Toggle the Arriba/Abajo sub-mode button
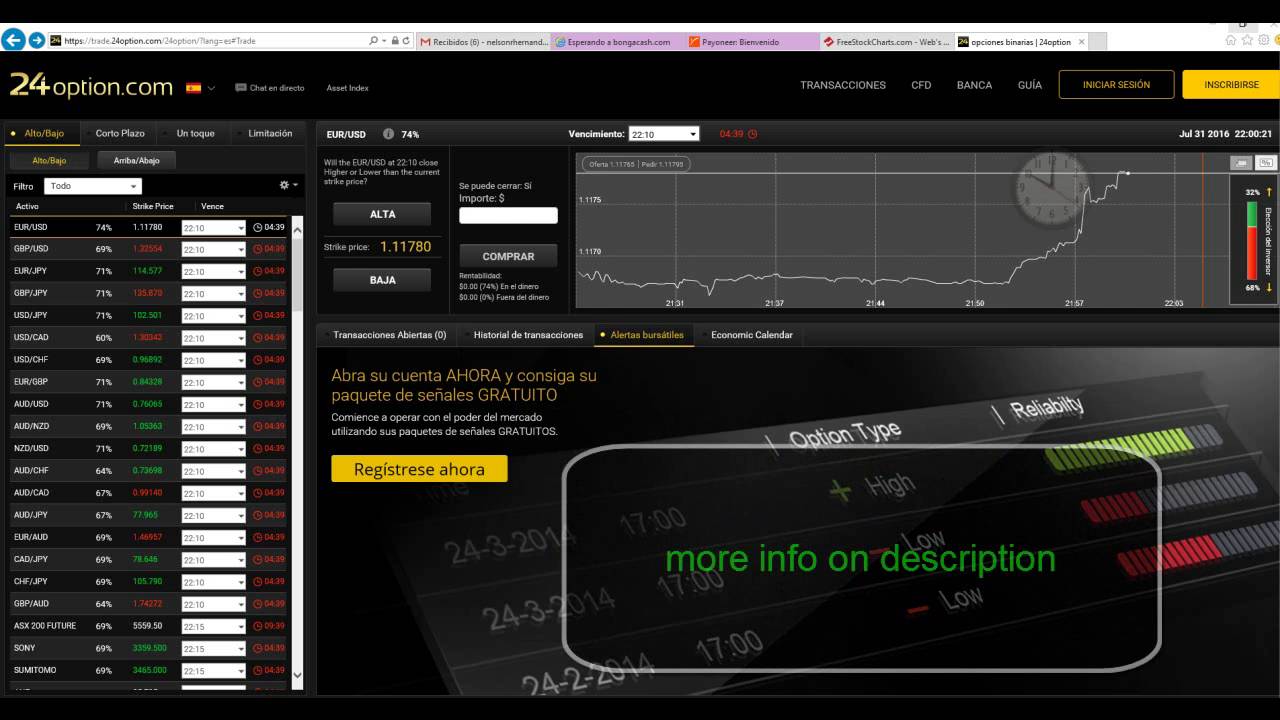The image size is (1280, 720). [x=137, y=160]
